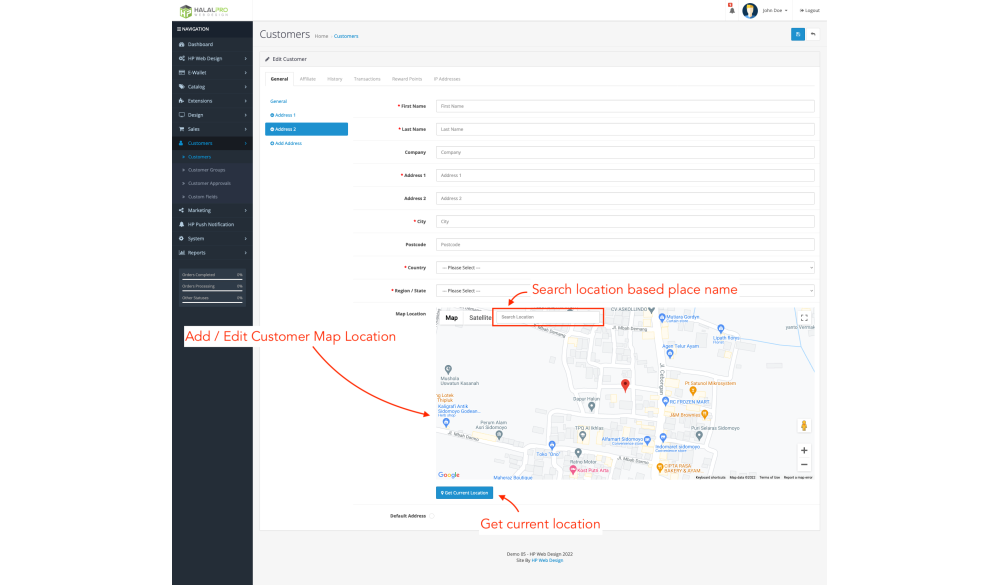Screen dimensions: 1000x585
Task: Click the Orders Completed progress bar
Action: pyautogui.click(x=212, y=277)
